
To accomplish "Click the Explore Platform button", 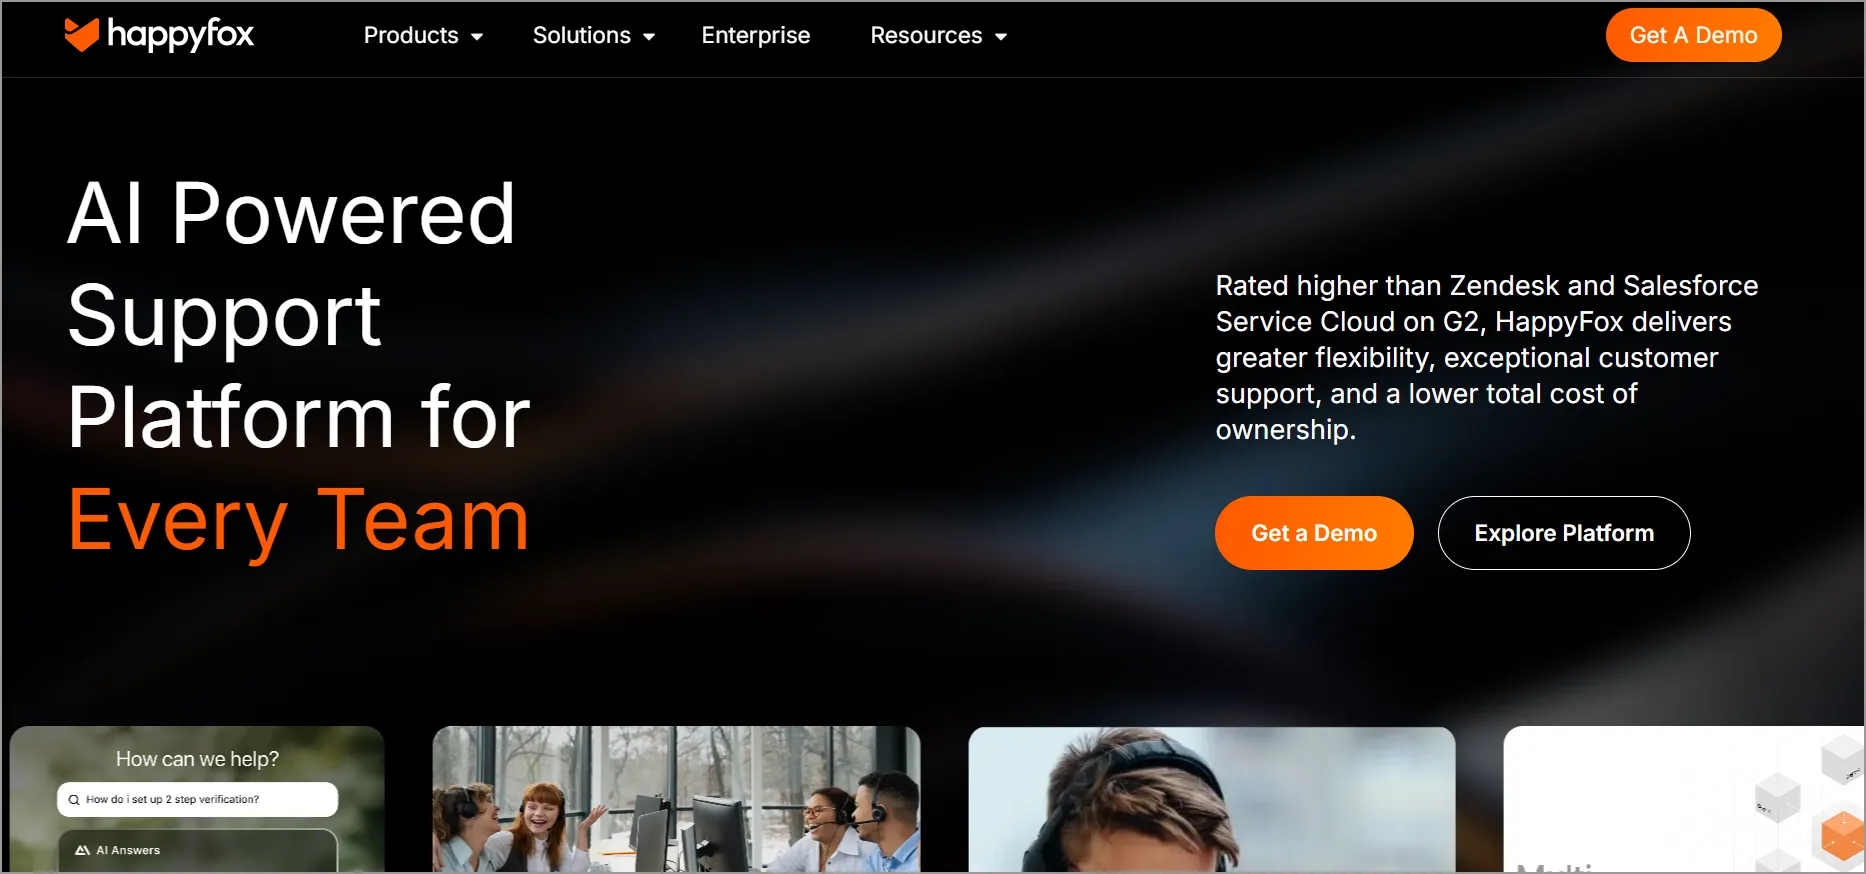I will (x=1564, y=533).
